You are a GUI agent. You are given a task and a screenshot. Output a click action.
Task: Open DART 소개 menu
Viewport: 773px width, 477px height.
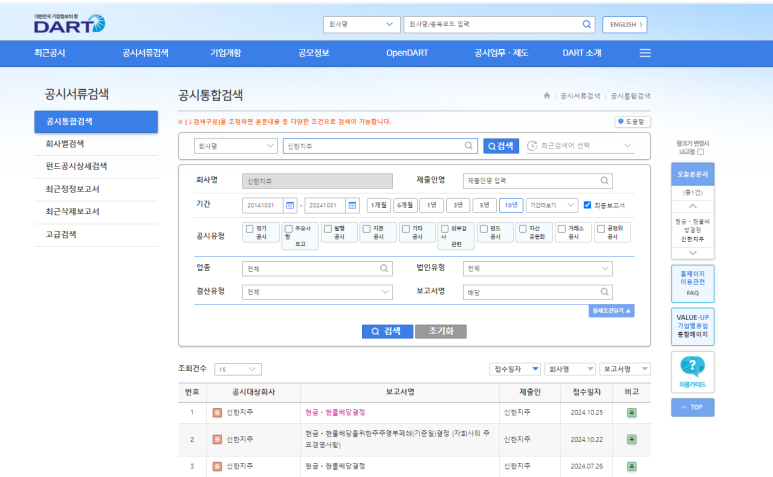pyautogui.click(x=582, y=53)
